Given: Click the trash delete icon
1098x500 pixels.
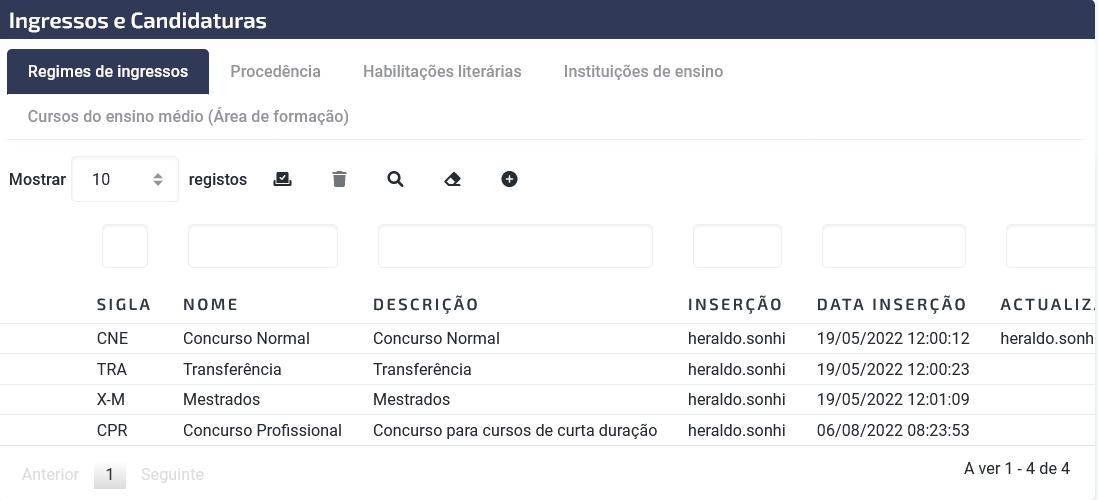Looking at the screenshot, I should click(x=339, y=179).
